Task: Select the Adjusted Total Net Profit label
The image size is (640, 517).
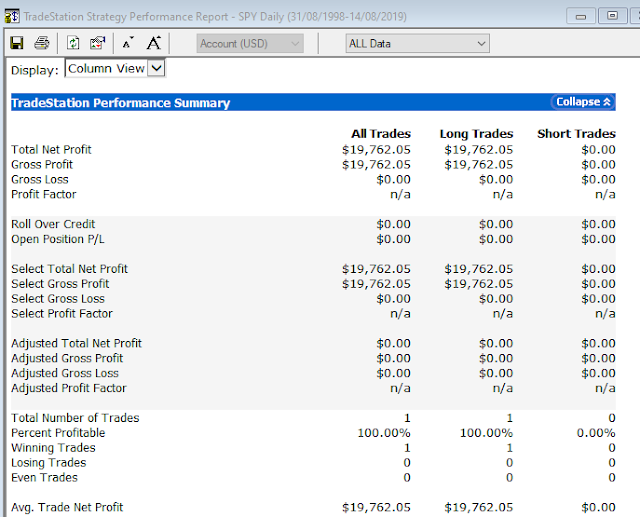Action: (76, 343)
